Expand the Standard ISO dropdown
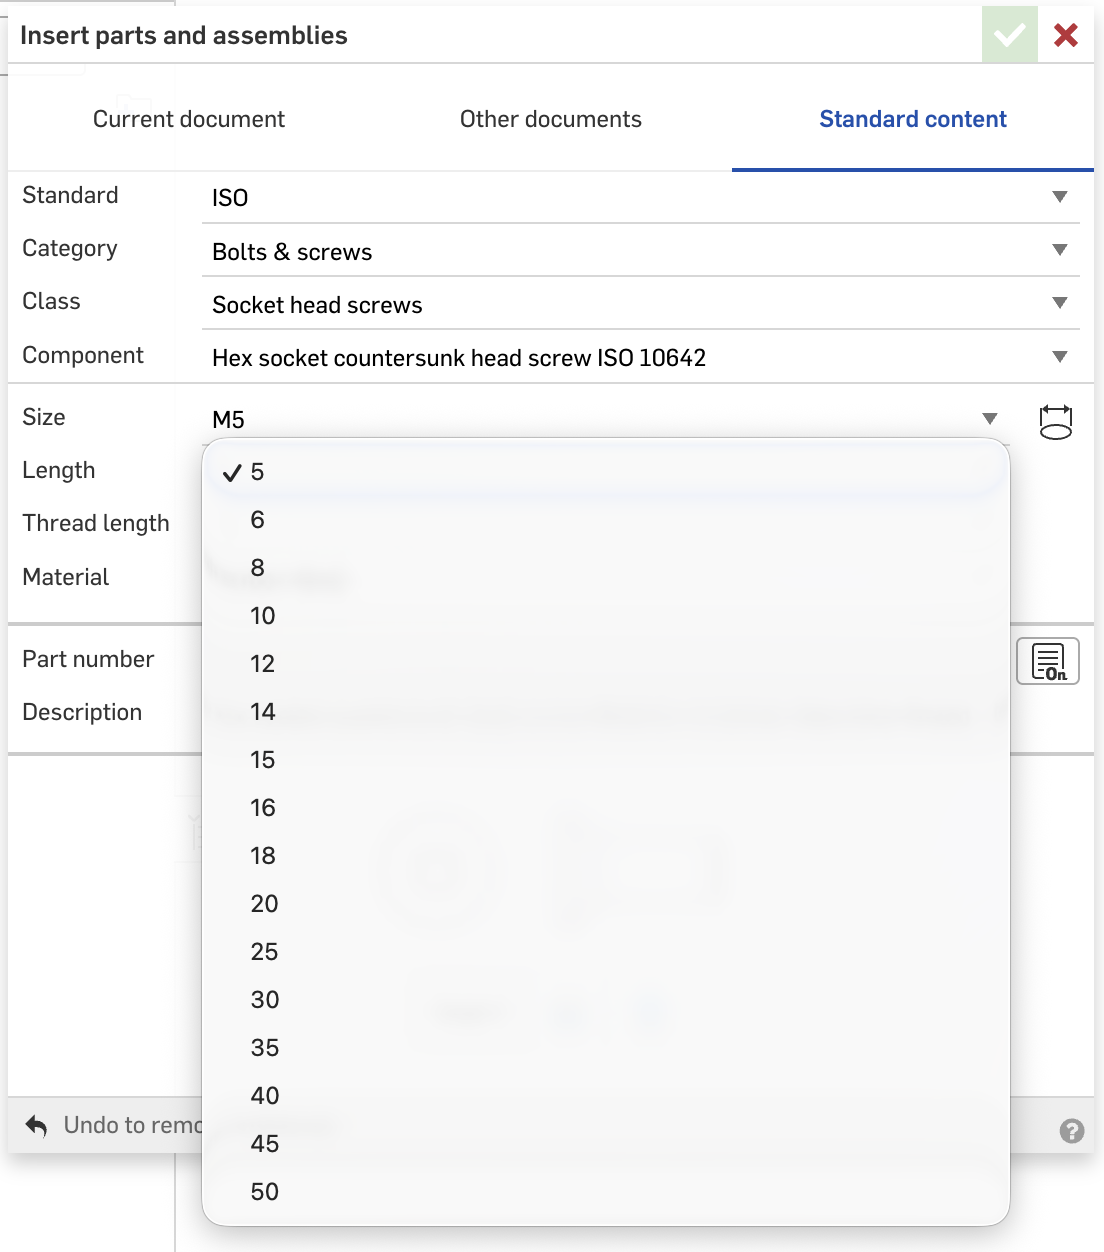The width and height of the screenshot is (1104, 1252). [640, 198]
